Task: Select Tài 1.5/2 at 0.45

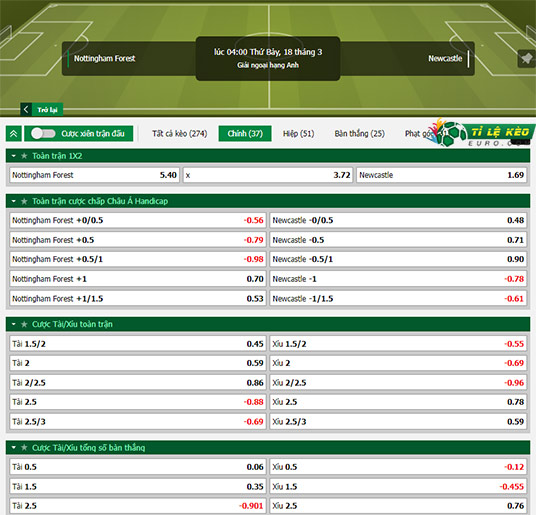Action: (x=138, y=344)
